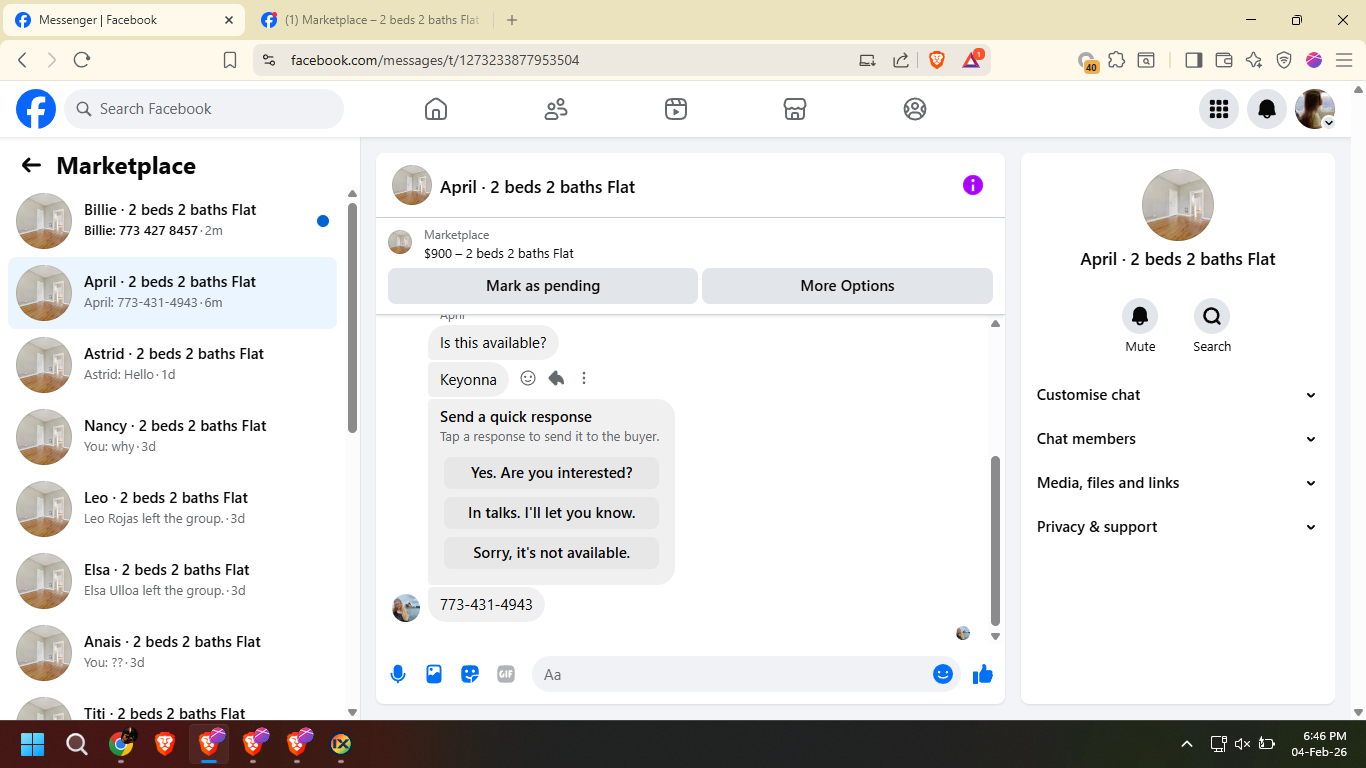Show hidden icons in system tray
The width and height of the screenshot is (1366, 768).
click(1187, 744)
